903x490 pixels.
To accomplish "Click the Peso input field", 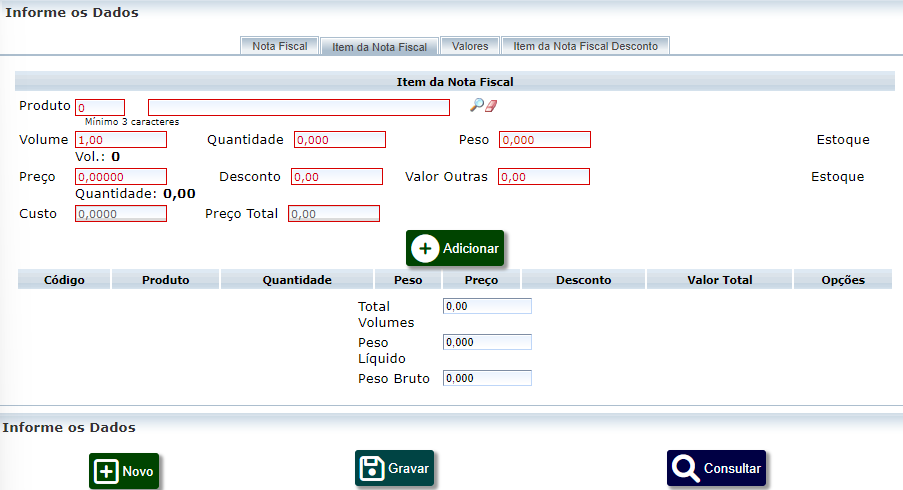I will click(545, 139).
